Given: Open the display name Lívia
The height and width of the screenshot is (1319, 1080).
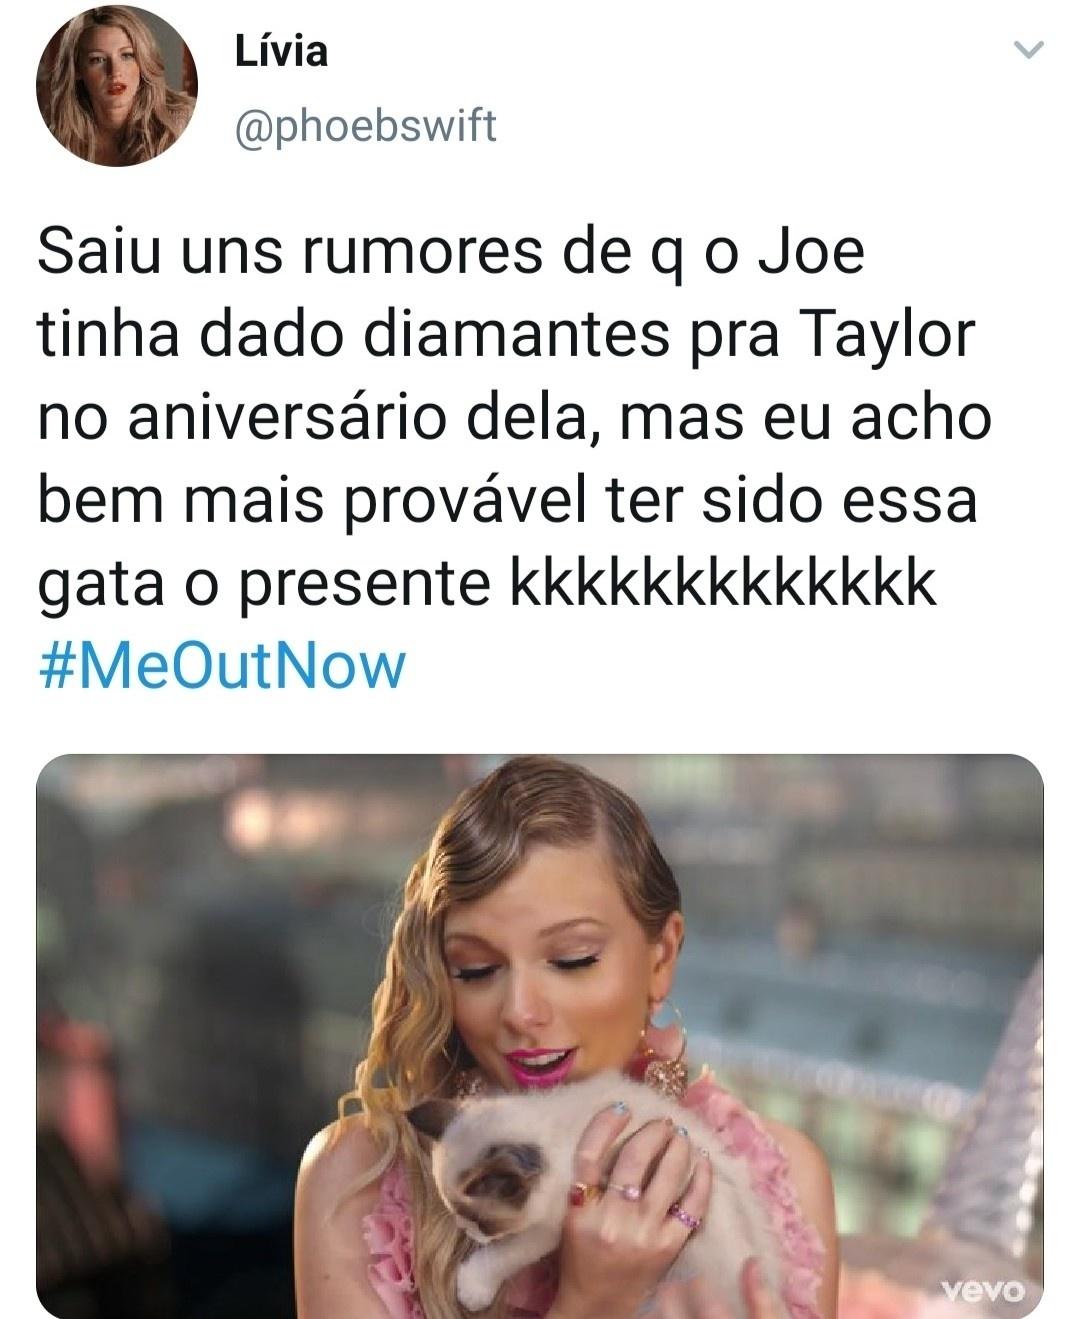Looking at the screenshot, I should (x=281, y=51).
